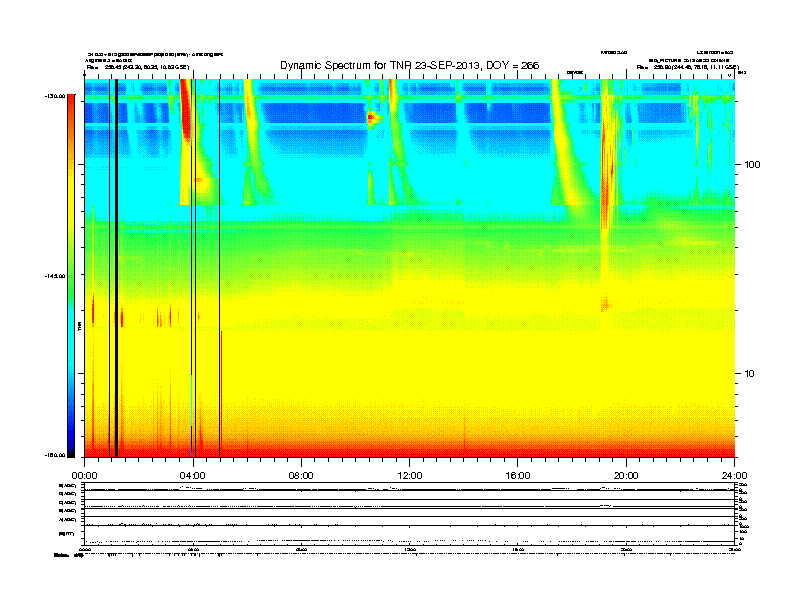Image resolution: width=792 pixels, height=612 pixels.
Task: Click the lower multi-trace panel below spectrum
Action: click(410, 514)
